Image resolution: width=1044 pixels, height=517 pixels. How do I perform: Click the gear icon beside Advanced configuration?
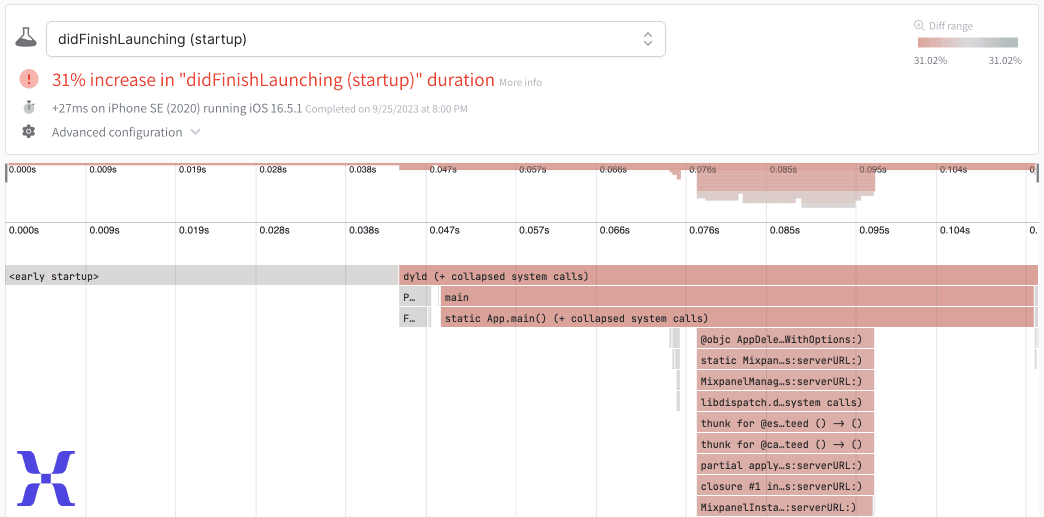click(x=29, y=132)
